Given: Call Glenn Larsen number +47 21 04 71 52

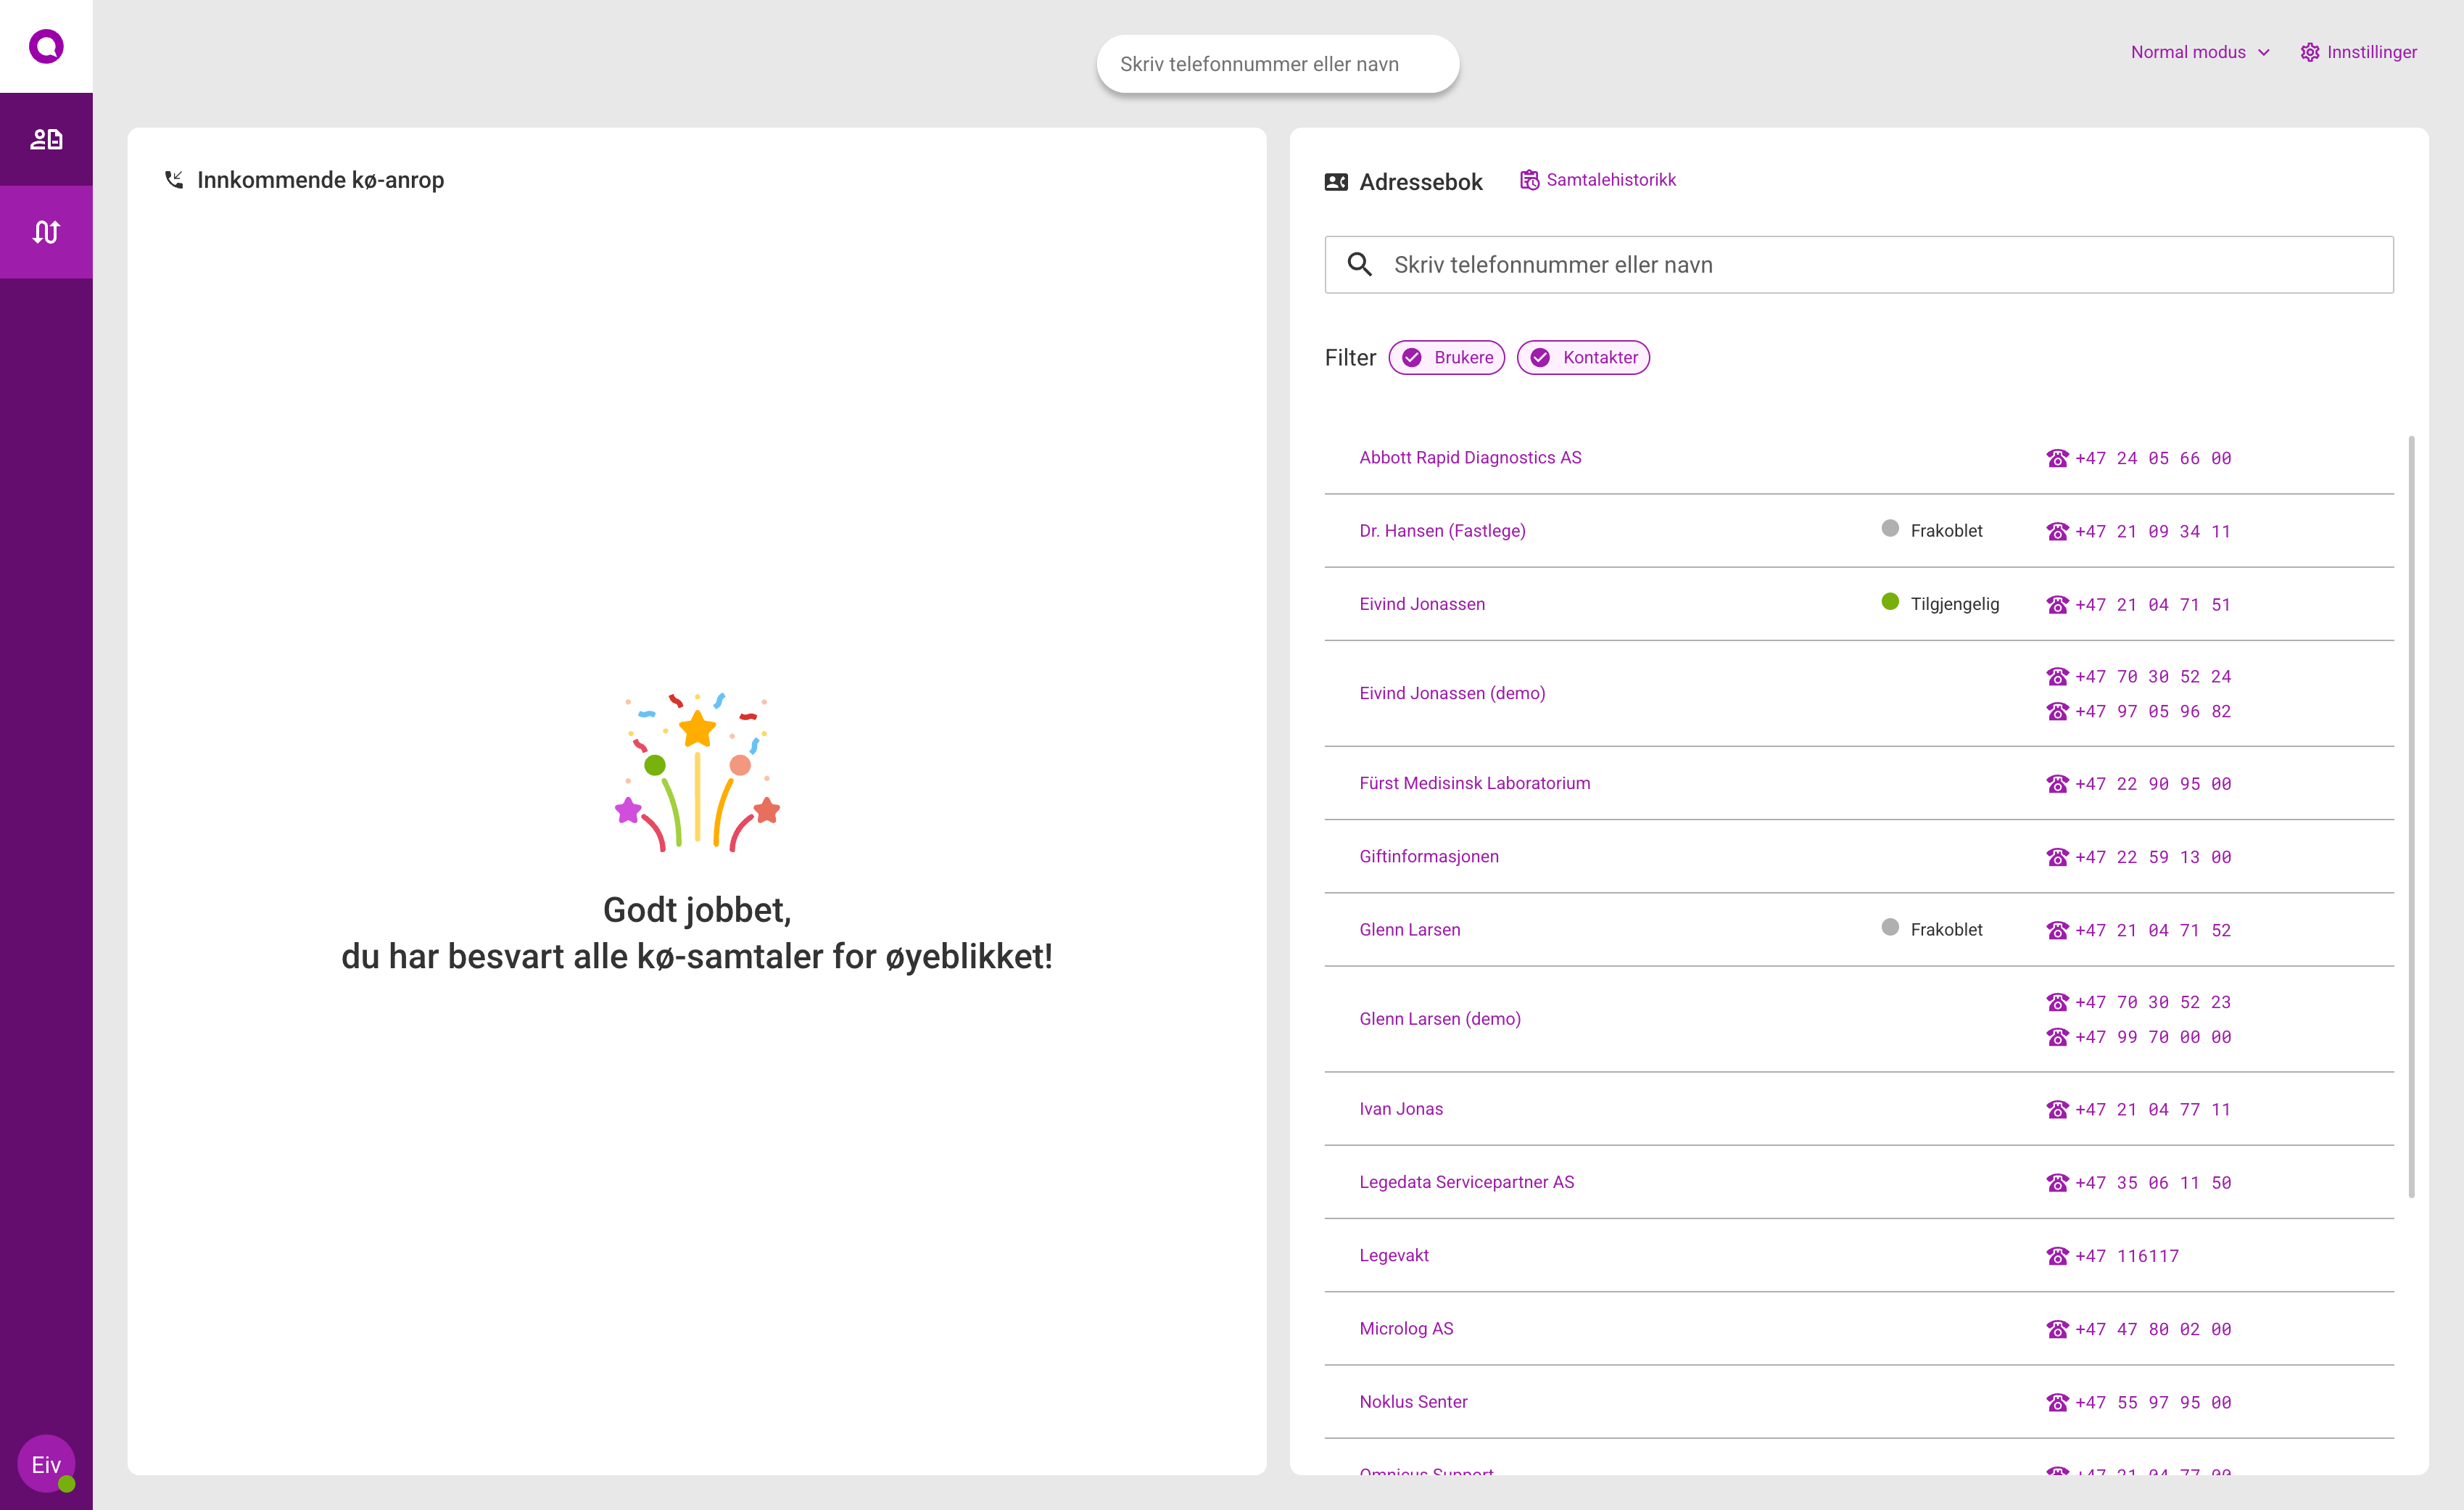Looking at the screenshot, I should 2152,930.
